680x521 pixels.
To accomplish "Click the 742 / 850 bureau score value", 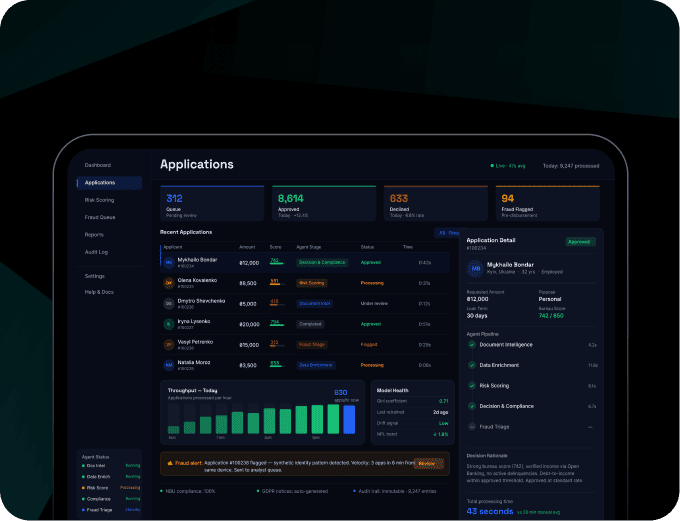I will 551,316.
